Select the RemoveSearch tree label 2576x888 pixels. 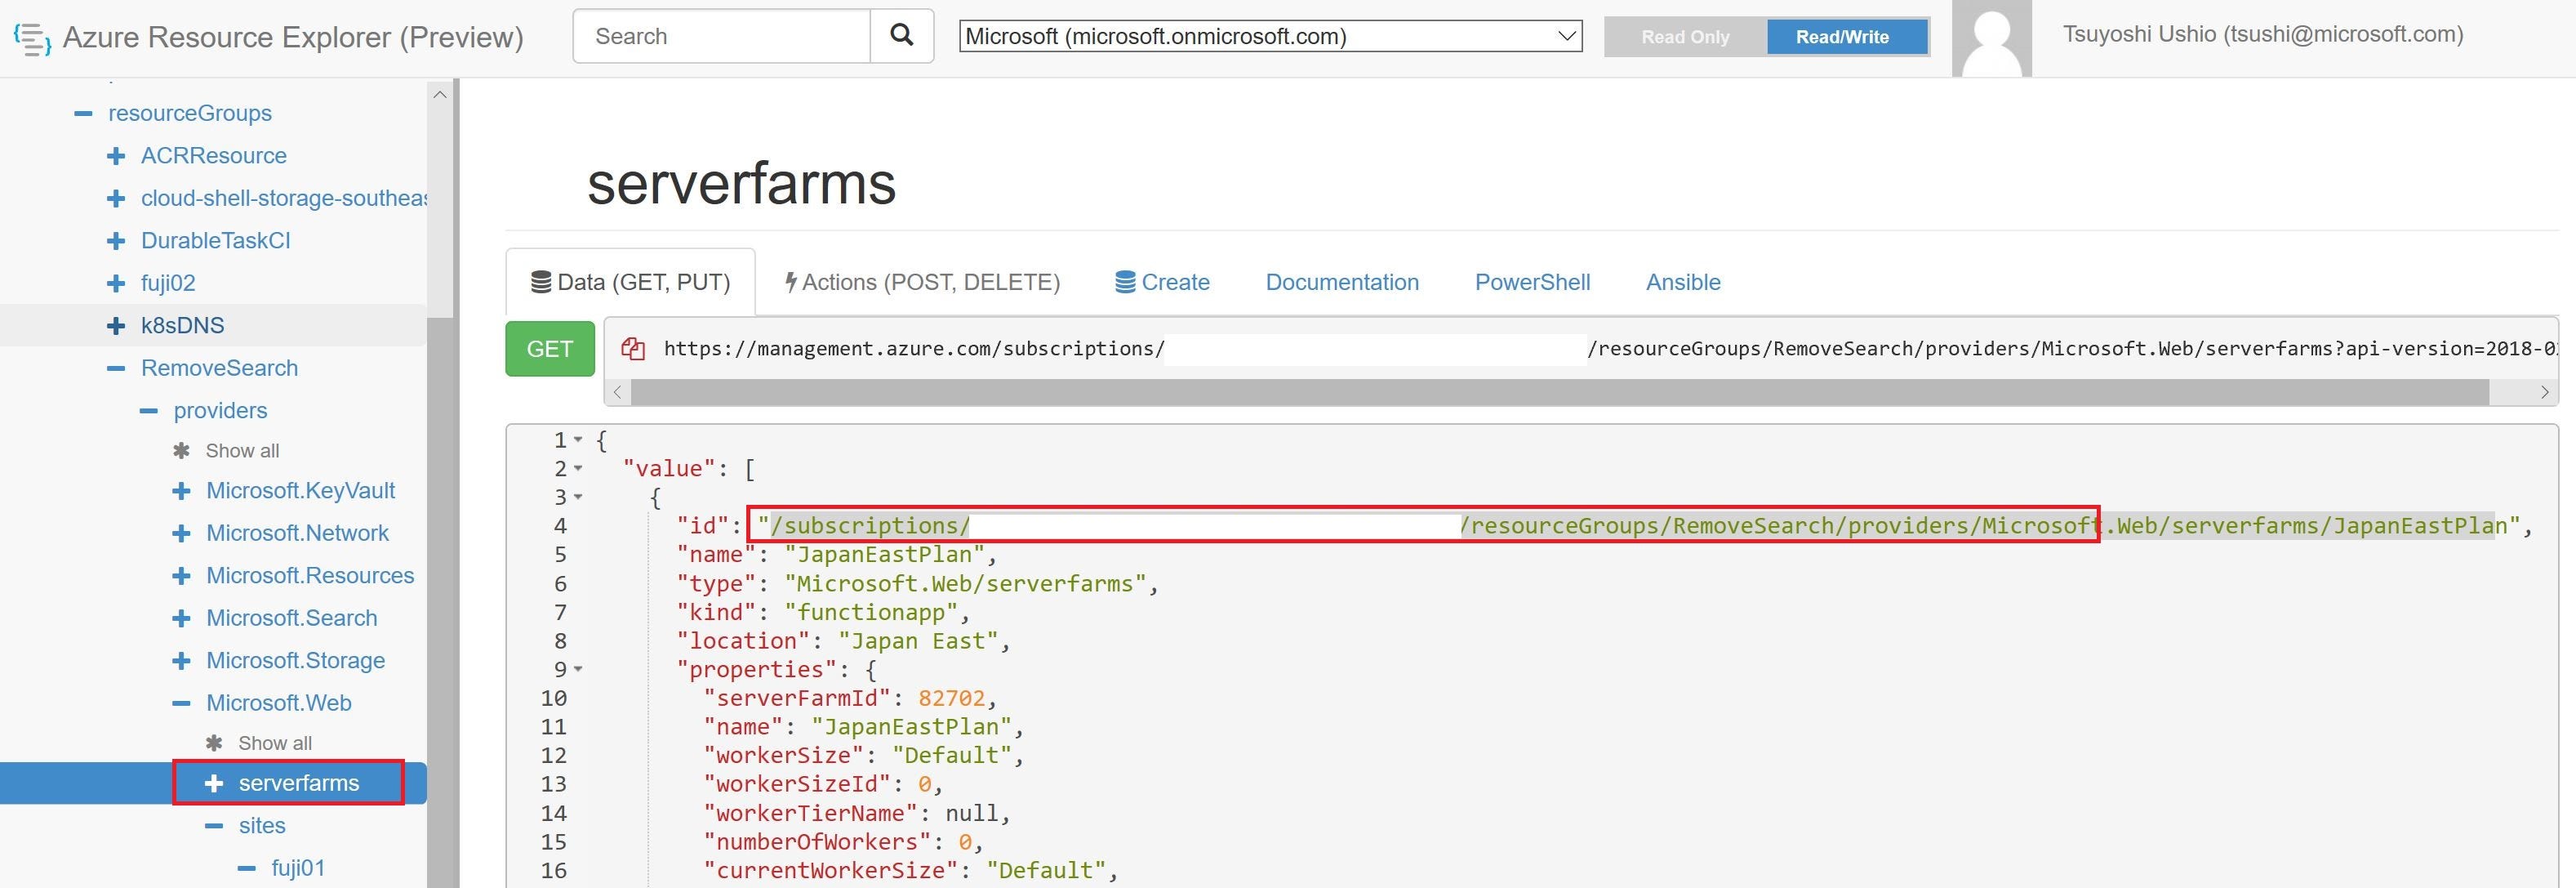(219, 368)
